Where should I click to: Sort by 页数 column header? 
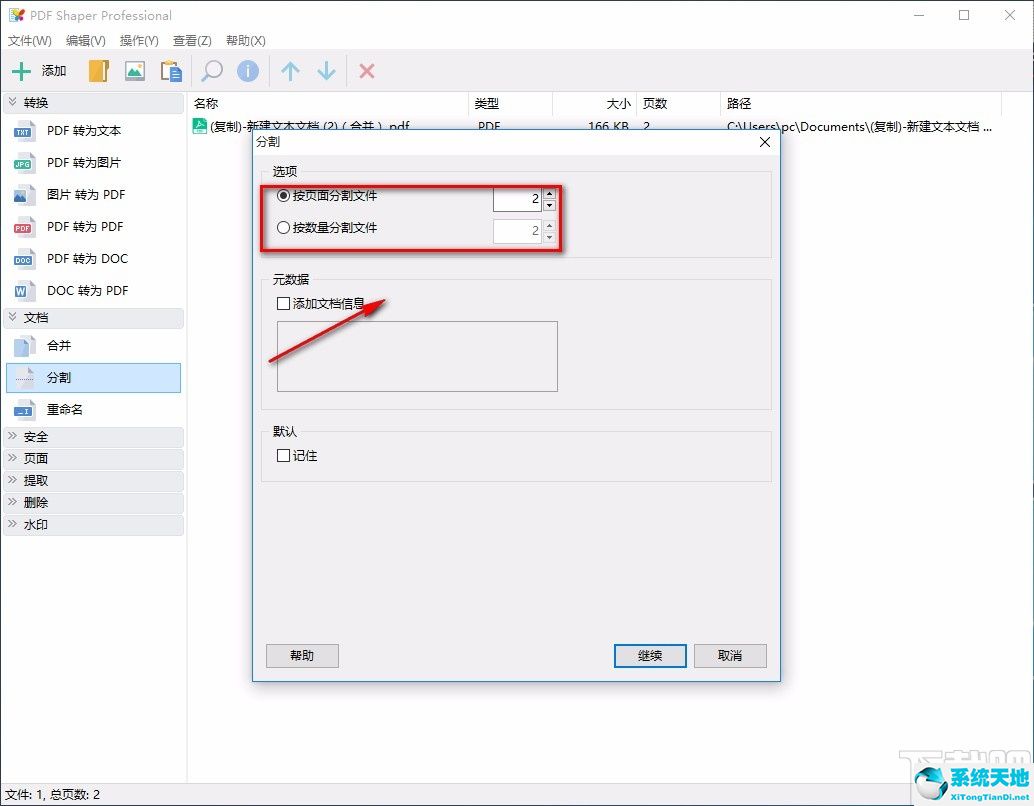679,104
